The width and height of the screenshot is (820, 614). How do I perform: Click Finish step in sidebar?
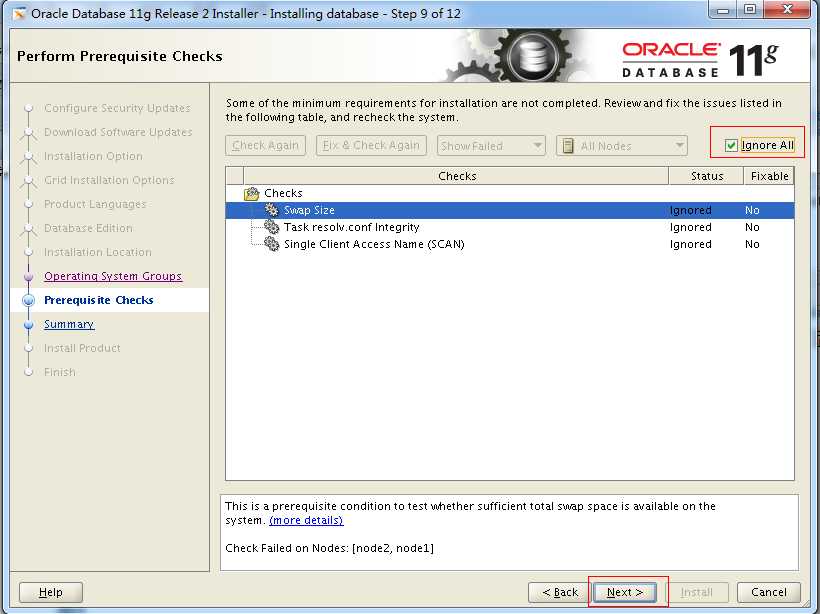click(x=60, y=372)
